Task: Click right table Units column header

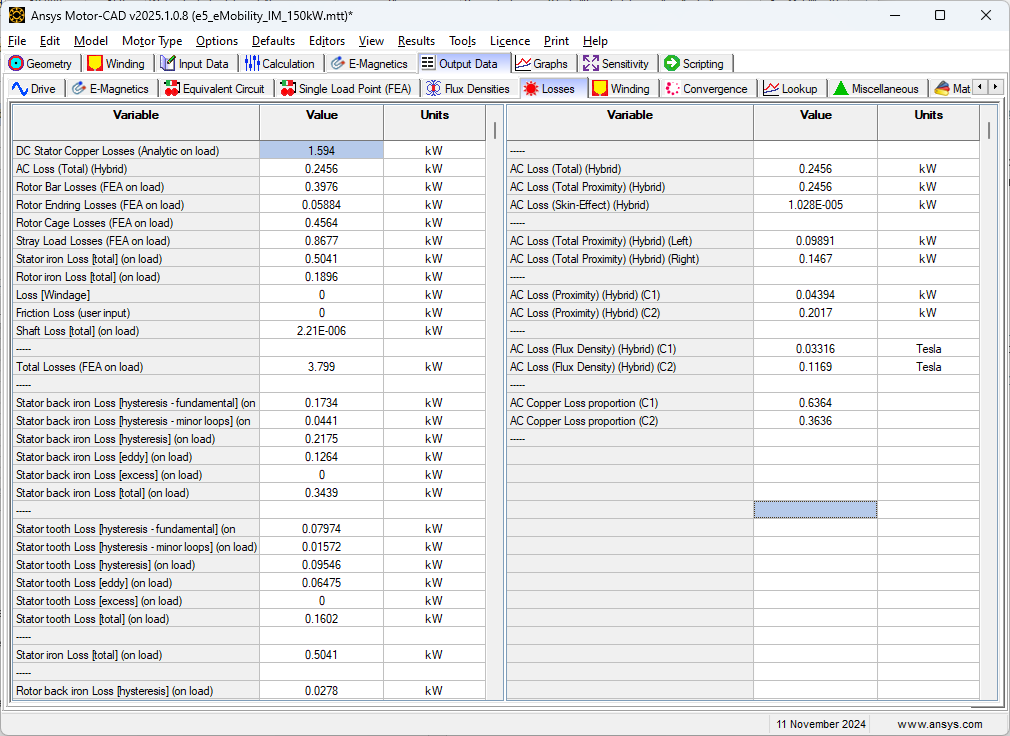Action: point(928,122)
